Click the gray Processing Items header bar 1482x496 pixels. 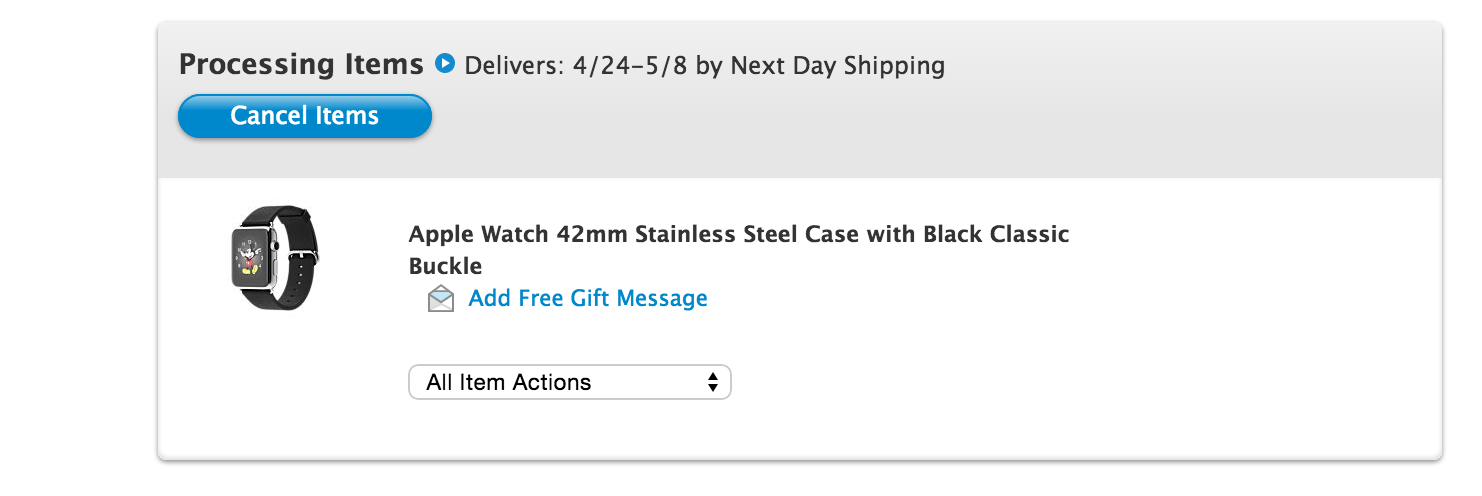(x=800, y=100)
